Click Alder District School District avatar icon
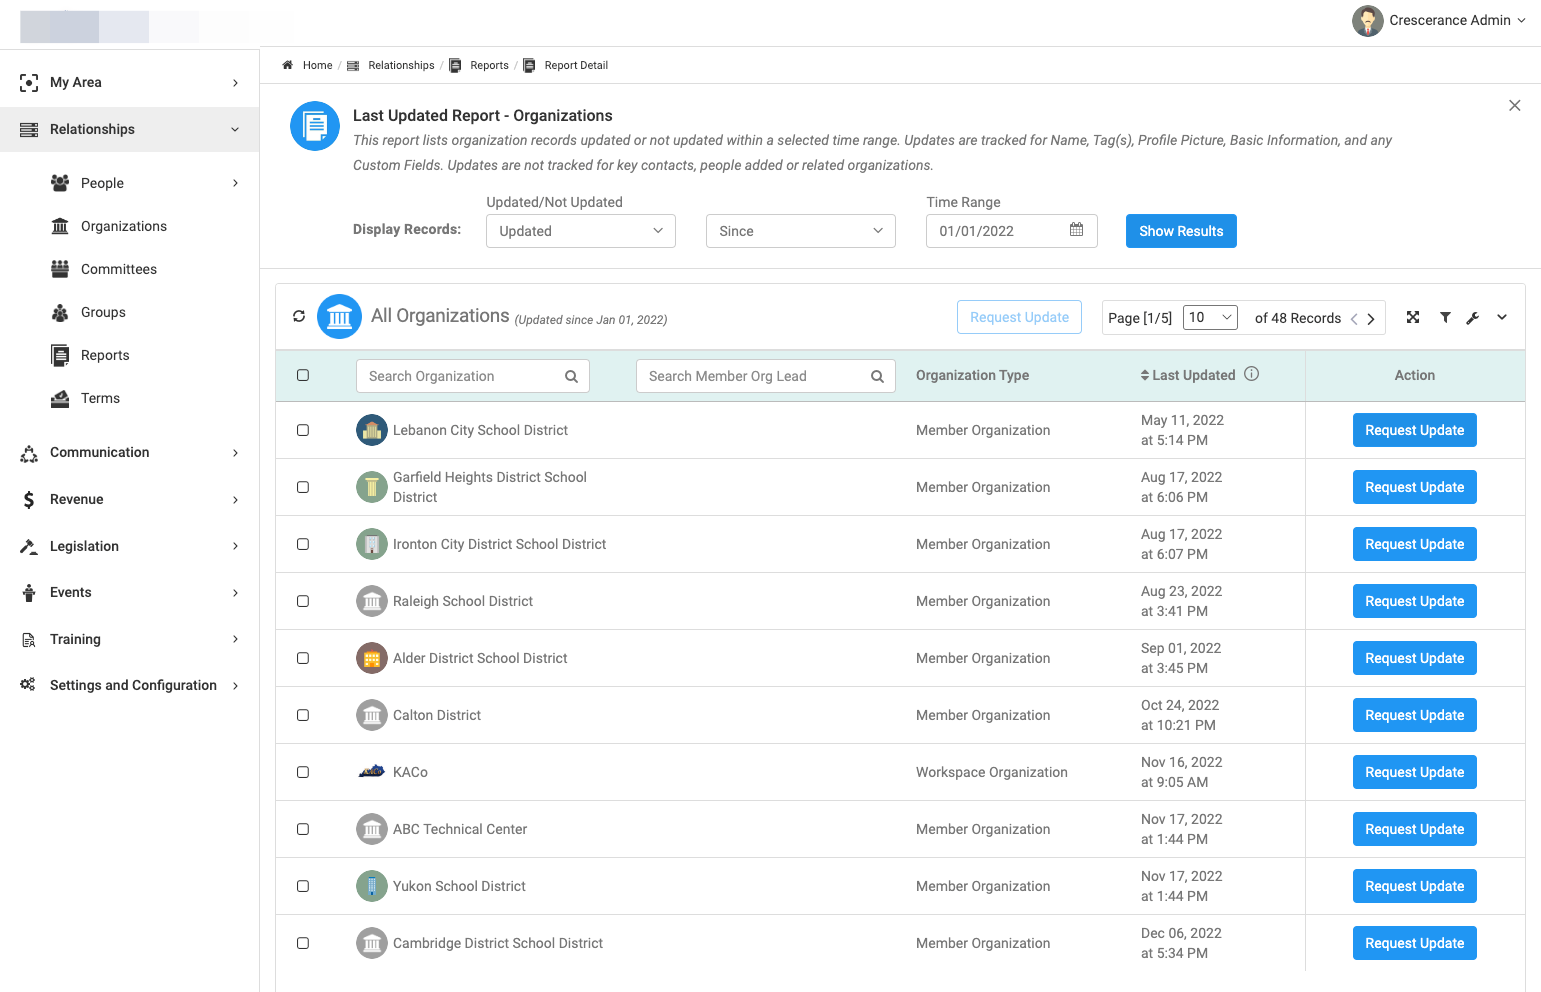Viewport: 1541px width, 992px height. click(372, 658)
